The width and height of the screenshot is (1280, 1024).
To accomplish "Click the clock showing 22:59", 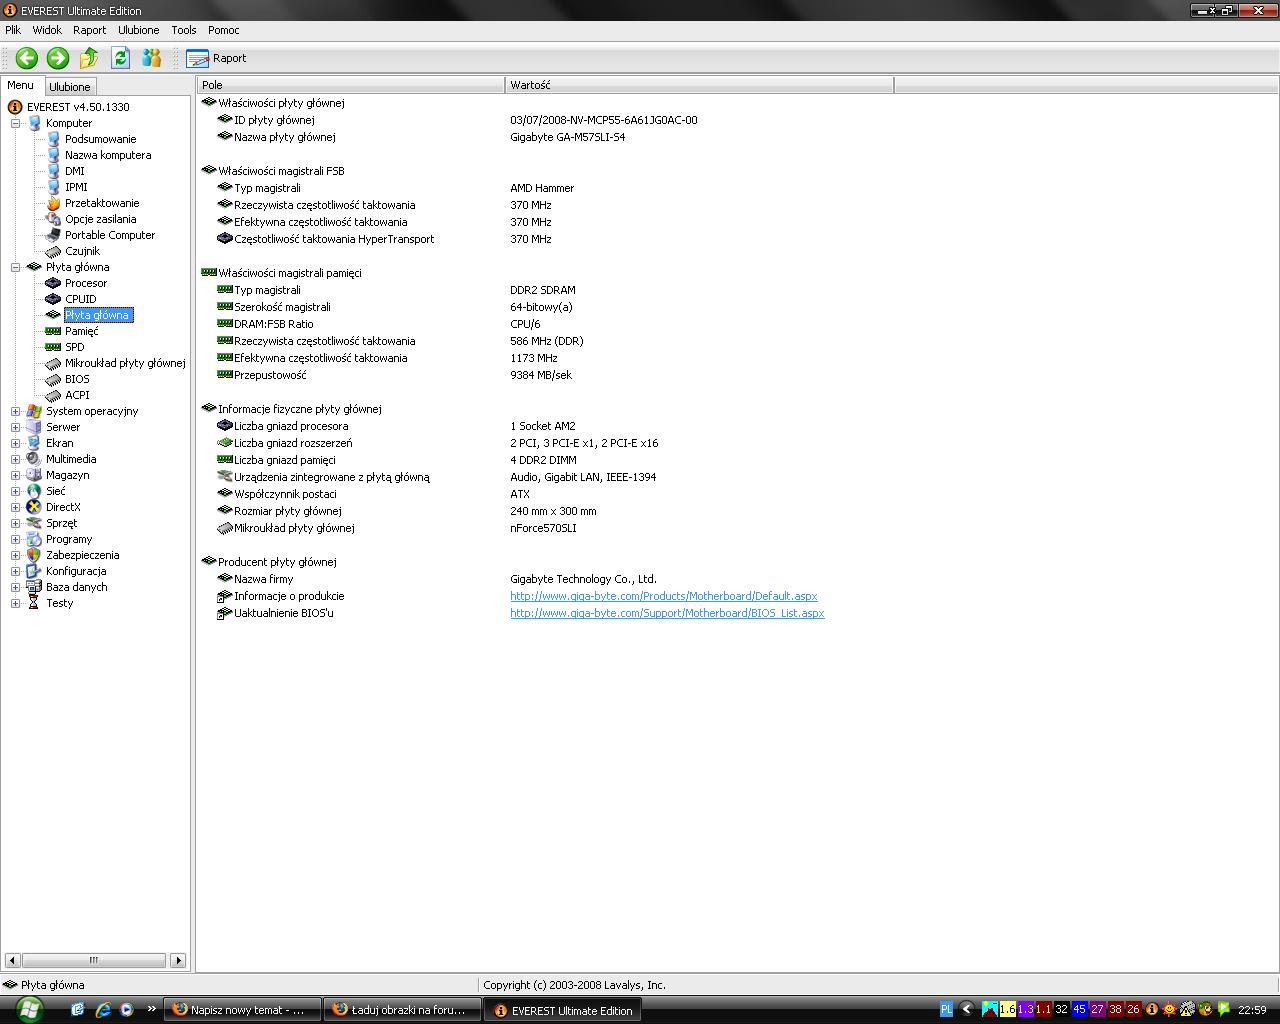I will point(1252,1010).
